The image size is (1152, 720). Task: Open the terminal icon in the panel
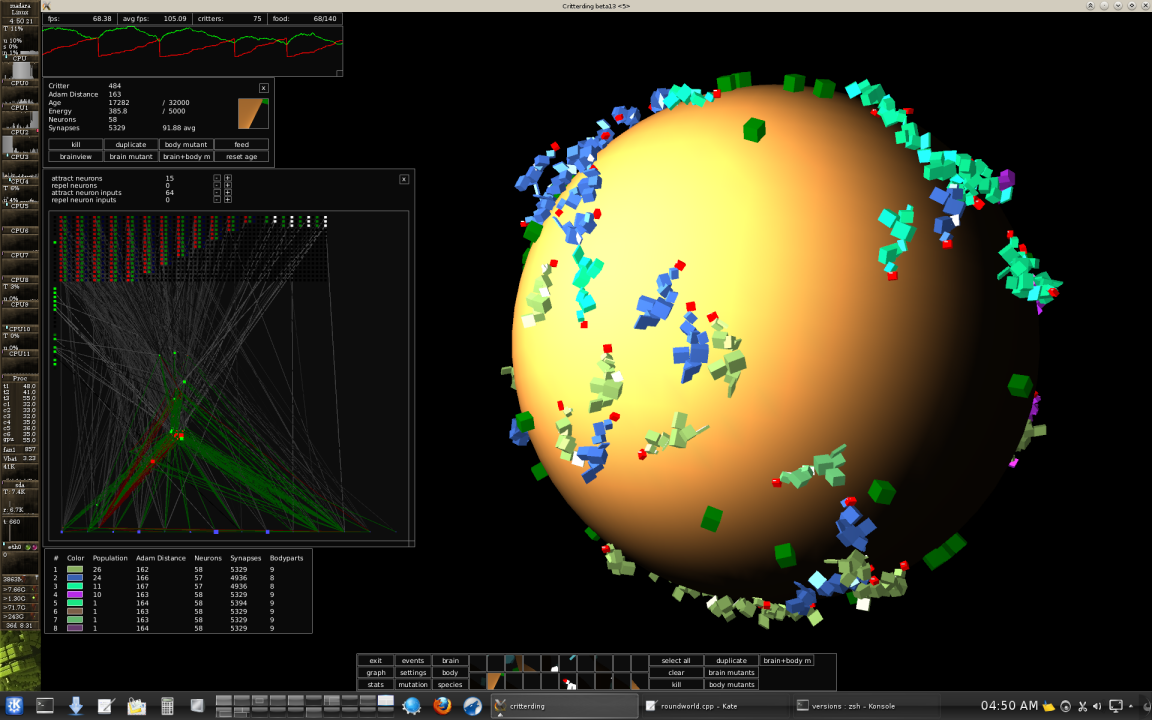(x=45, y=705)
